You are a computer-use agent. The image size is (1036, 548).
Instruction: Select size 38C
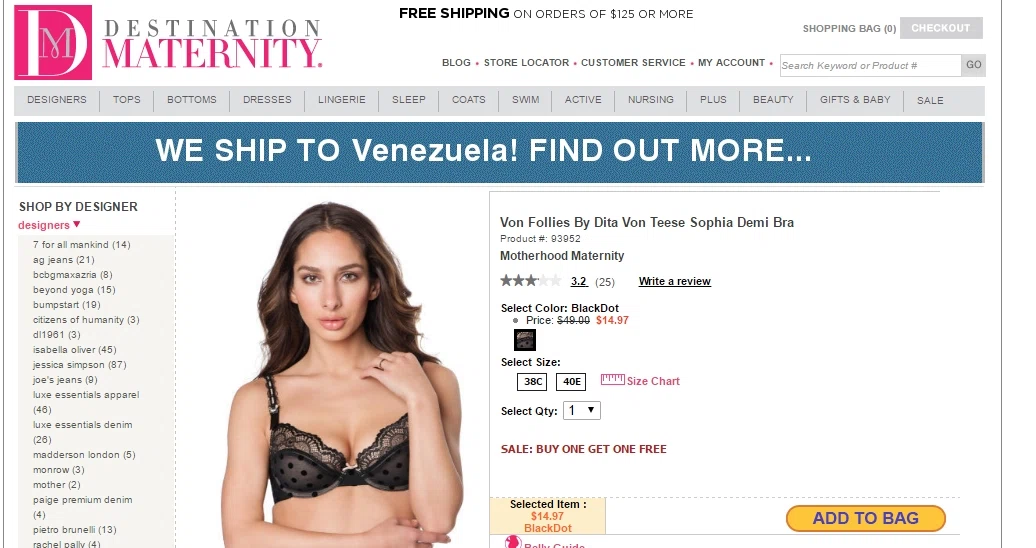[532, 381]
